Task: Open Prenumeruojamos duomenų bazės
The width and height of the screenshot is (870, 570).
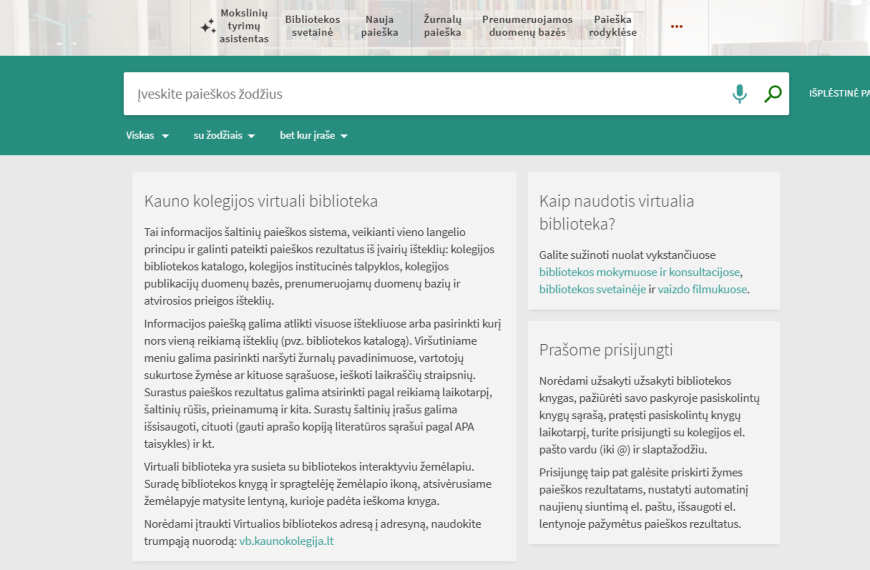Action: tap(527, 26)
